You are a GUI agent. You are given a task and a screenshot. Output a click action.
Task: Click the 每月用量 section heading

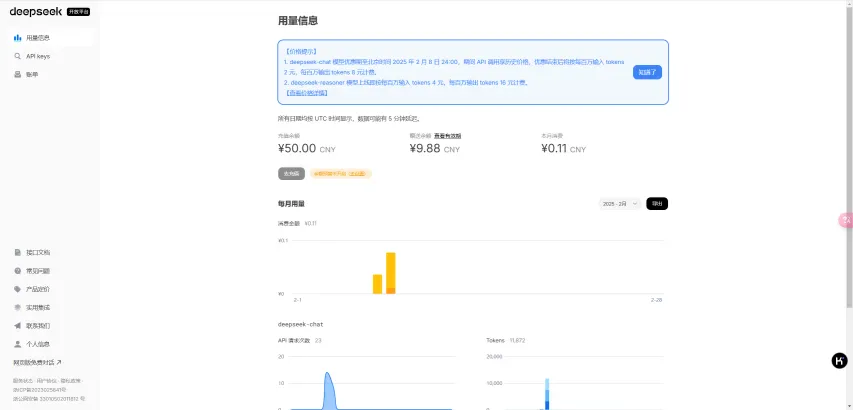[x=291, y=204]
